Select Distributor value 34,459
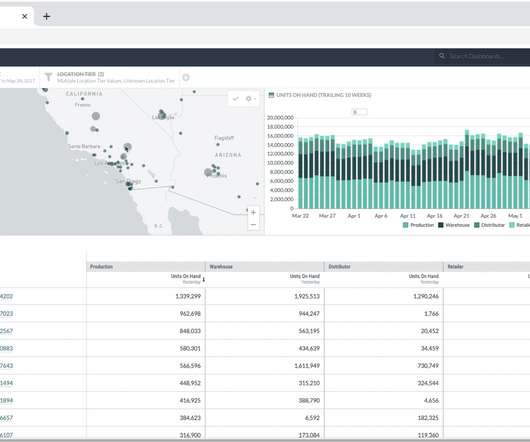Viewport: 530px width, 442px height. click(x=430, y=348)
